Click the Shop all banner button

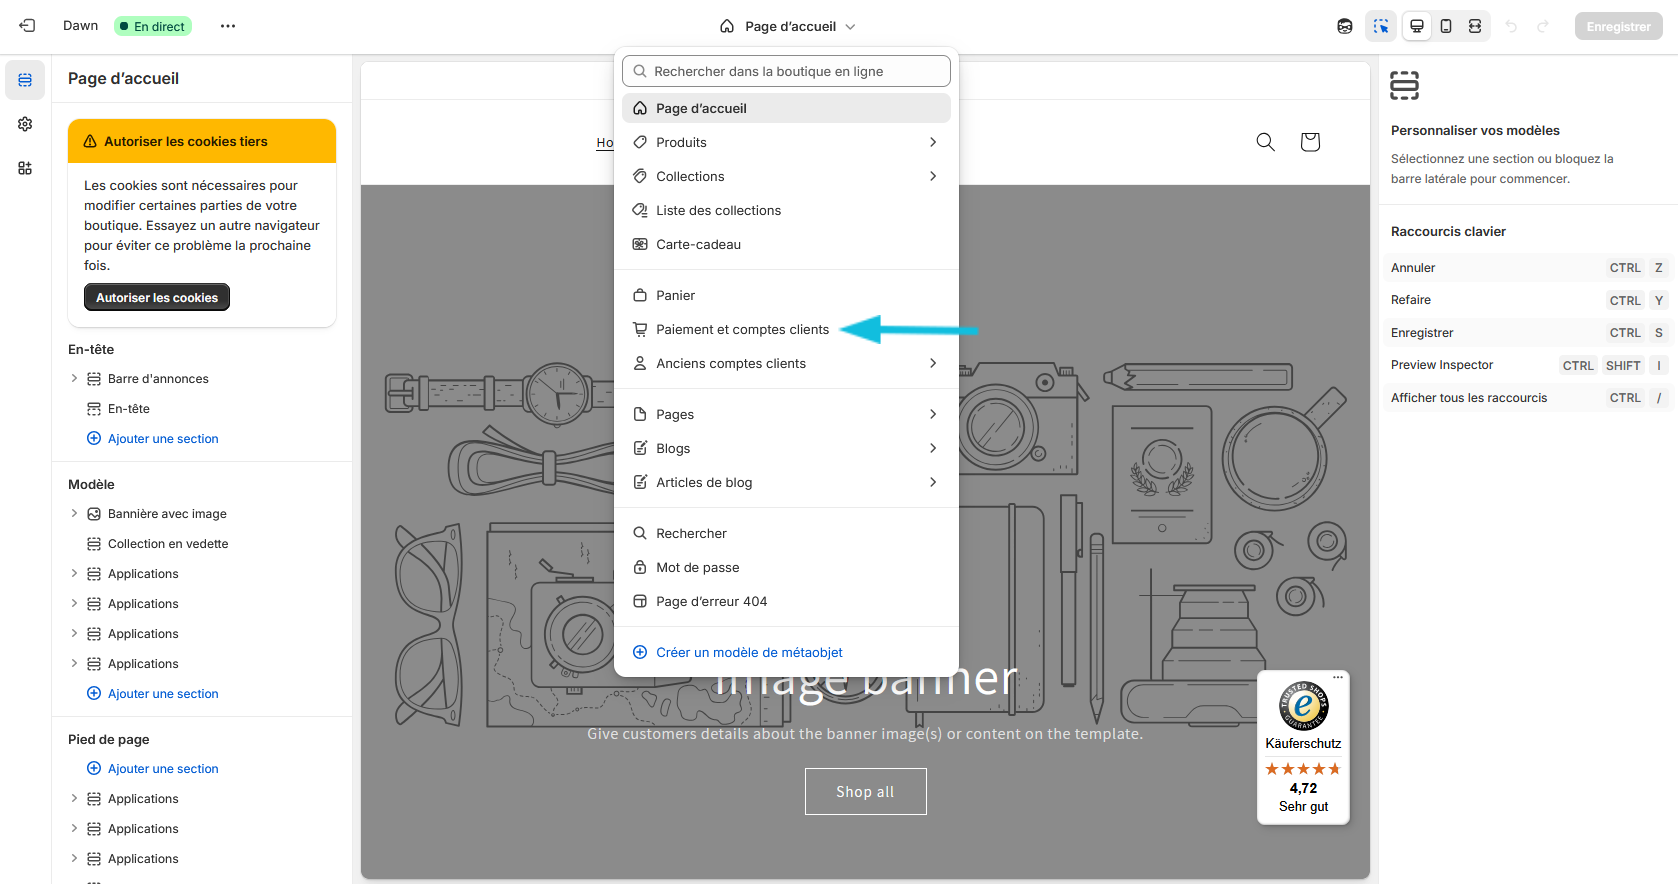coord(865,791)
